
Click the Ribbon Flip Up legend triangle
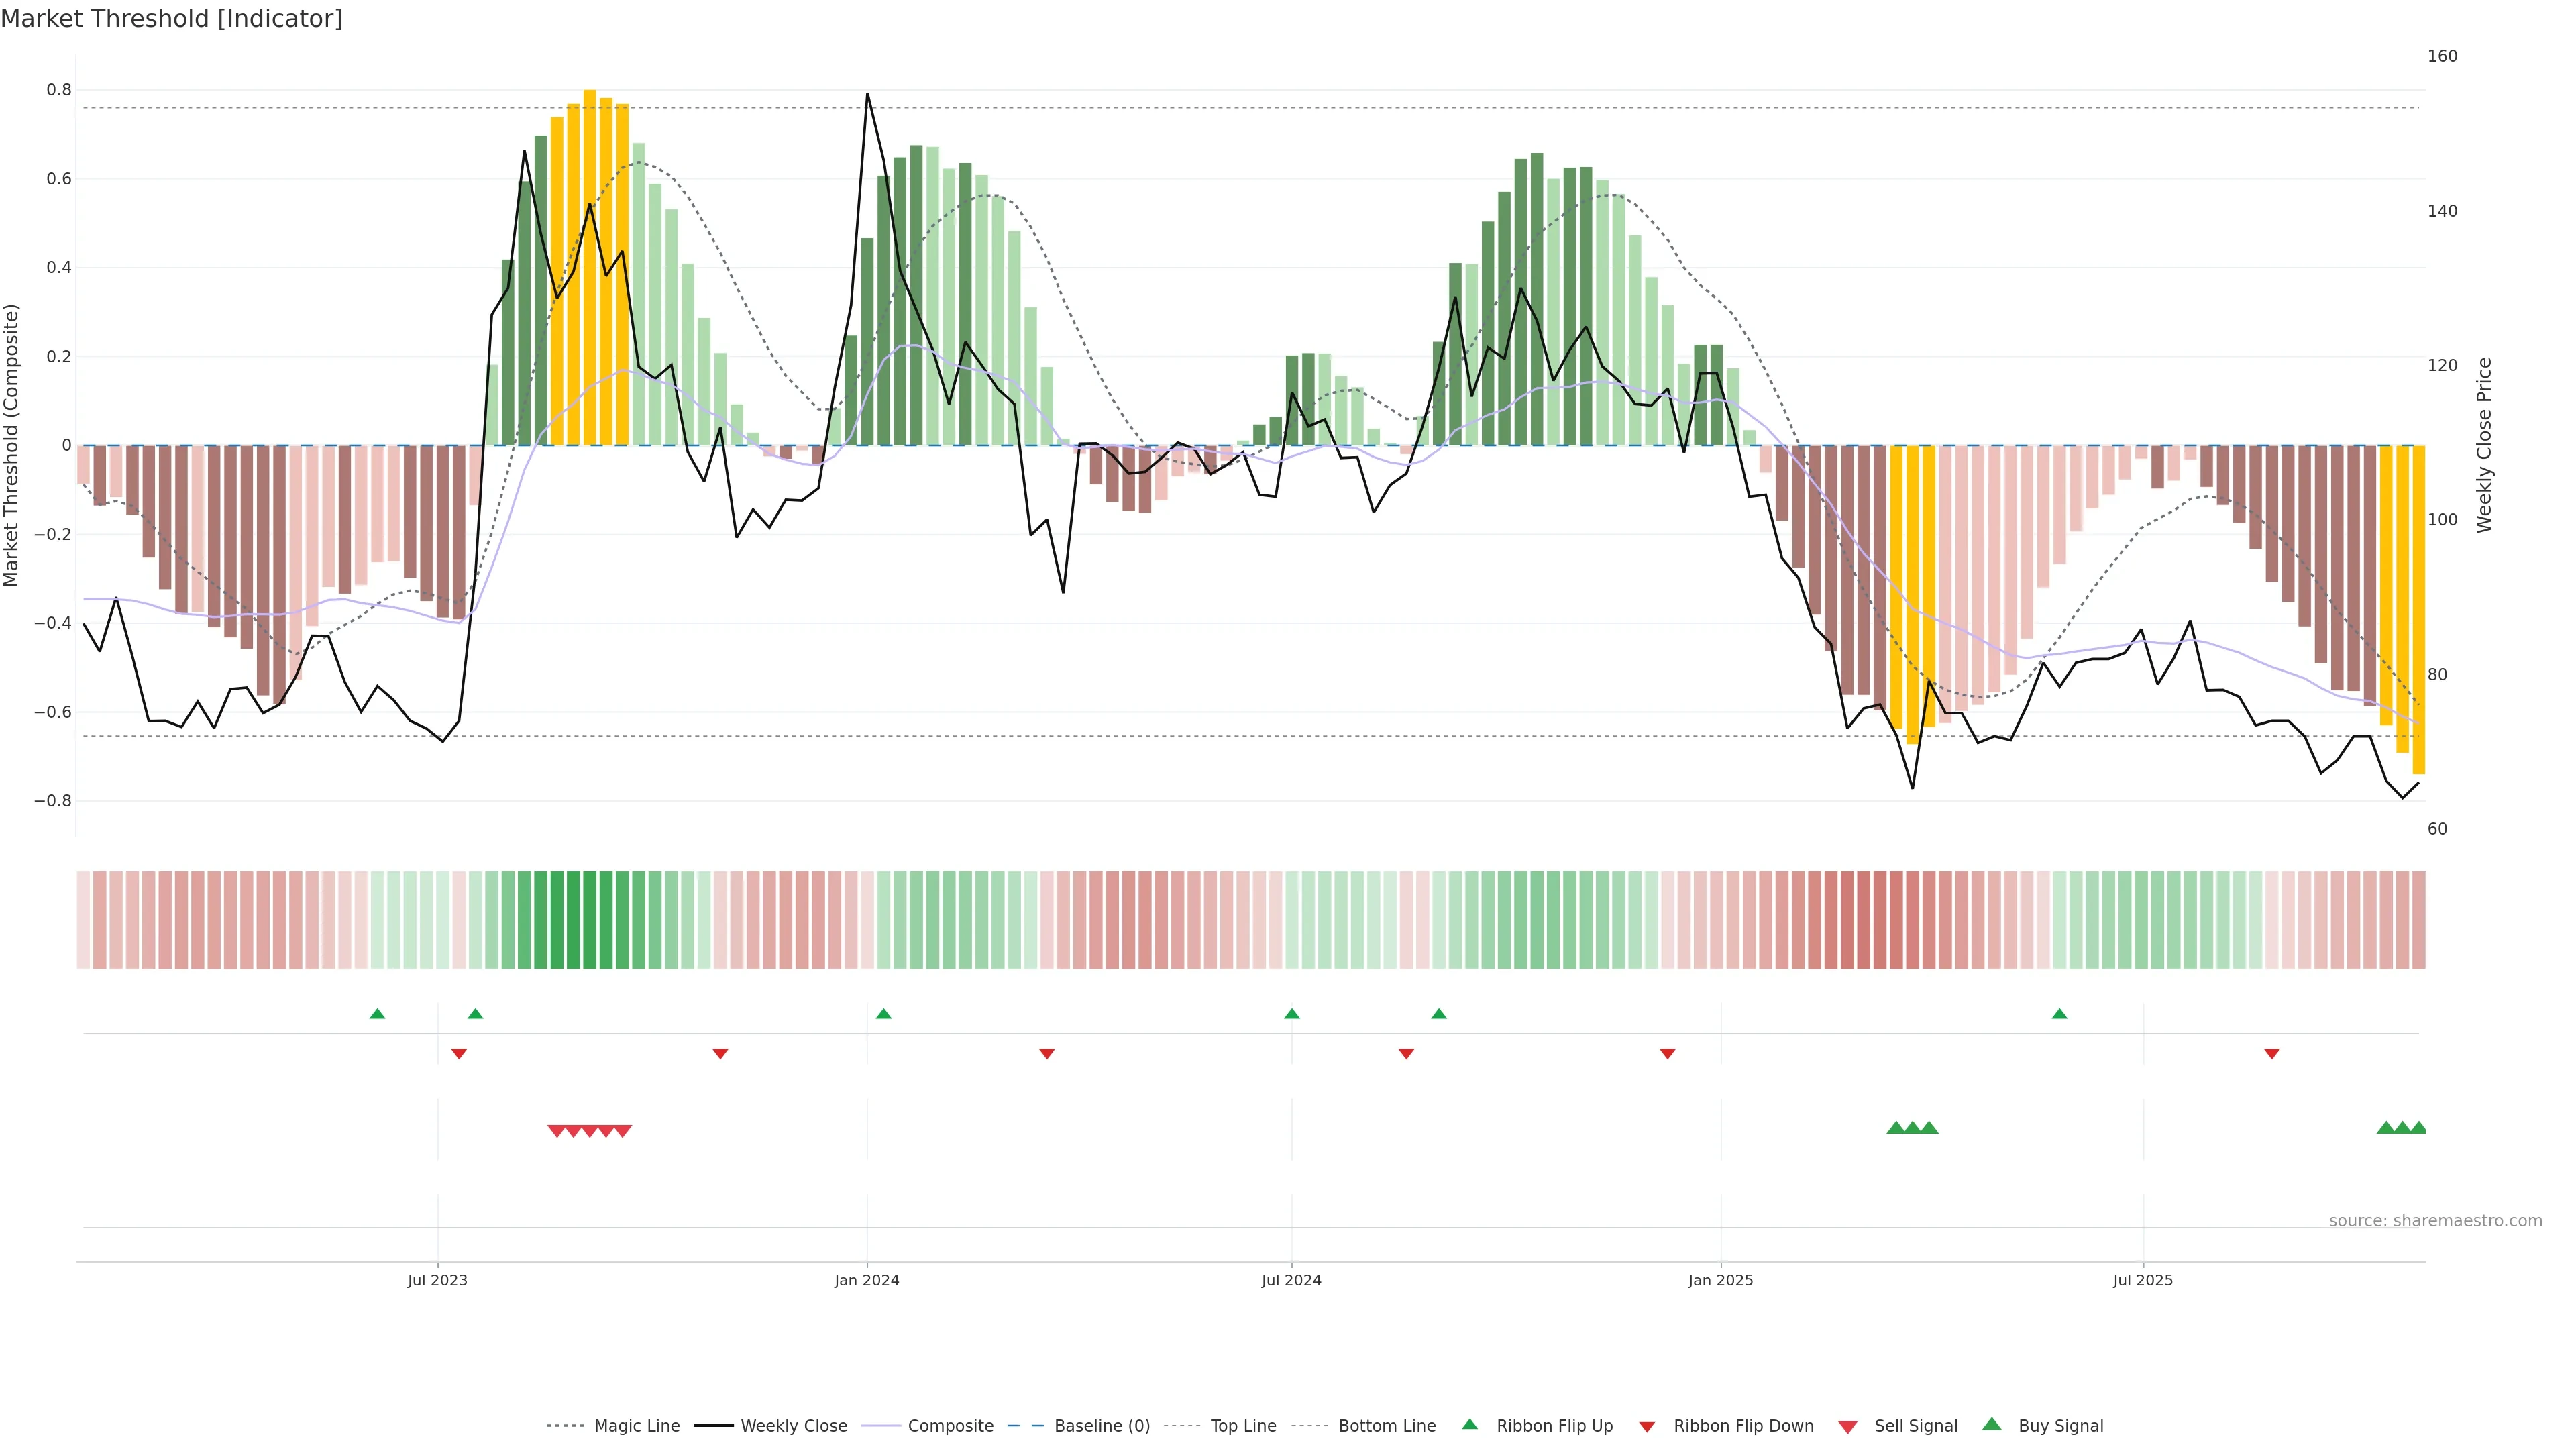(x=1469, y=1424)
